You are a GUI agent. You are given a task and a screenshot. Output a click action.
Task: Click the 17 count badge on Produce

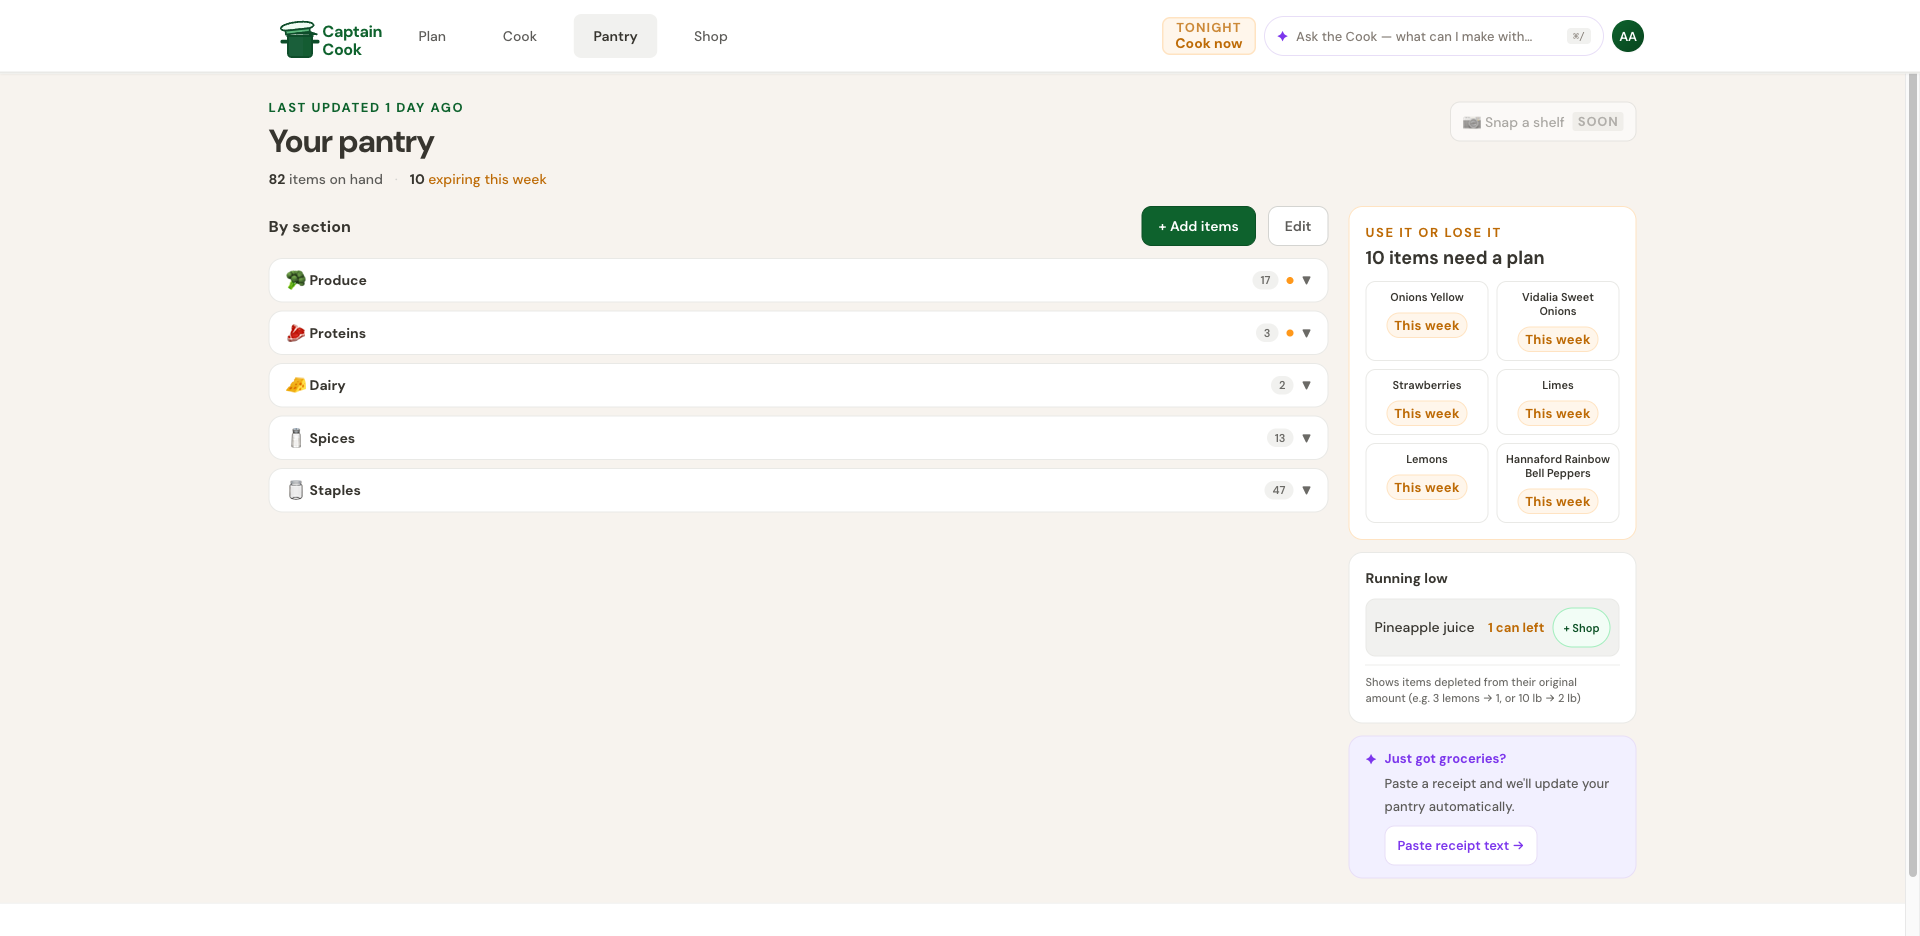[1265, 280]
